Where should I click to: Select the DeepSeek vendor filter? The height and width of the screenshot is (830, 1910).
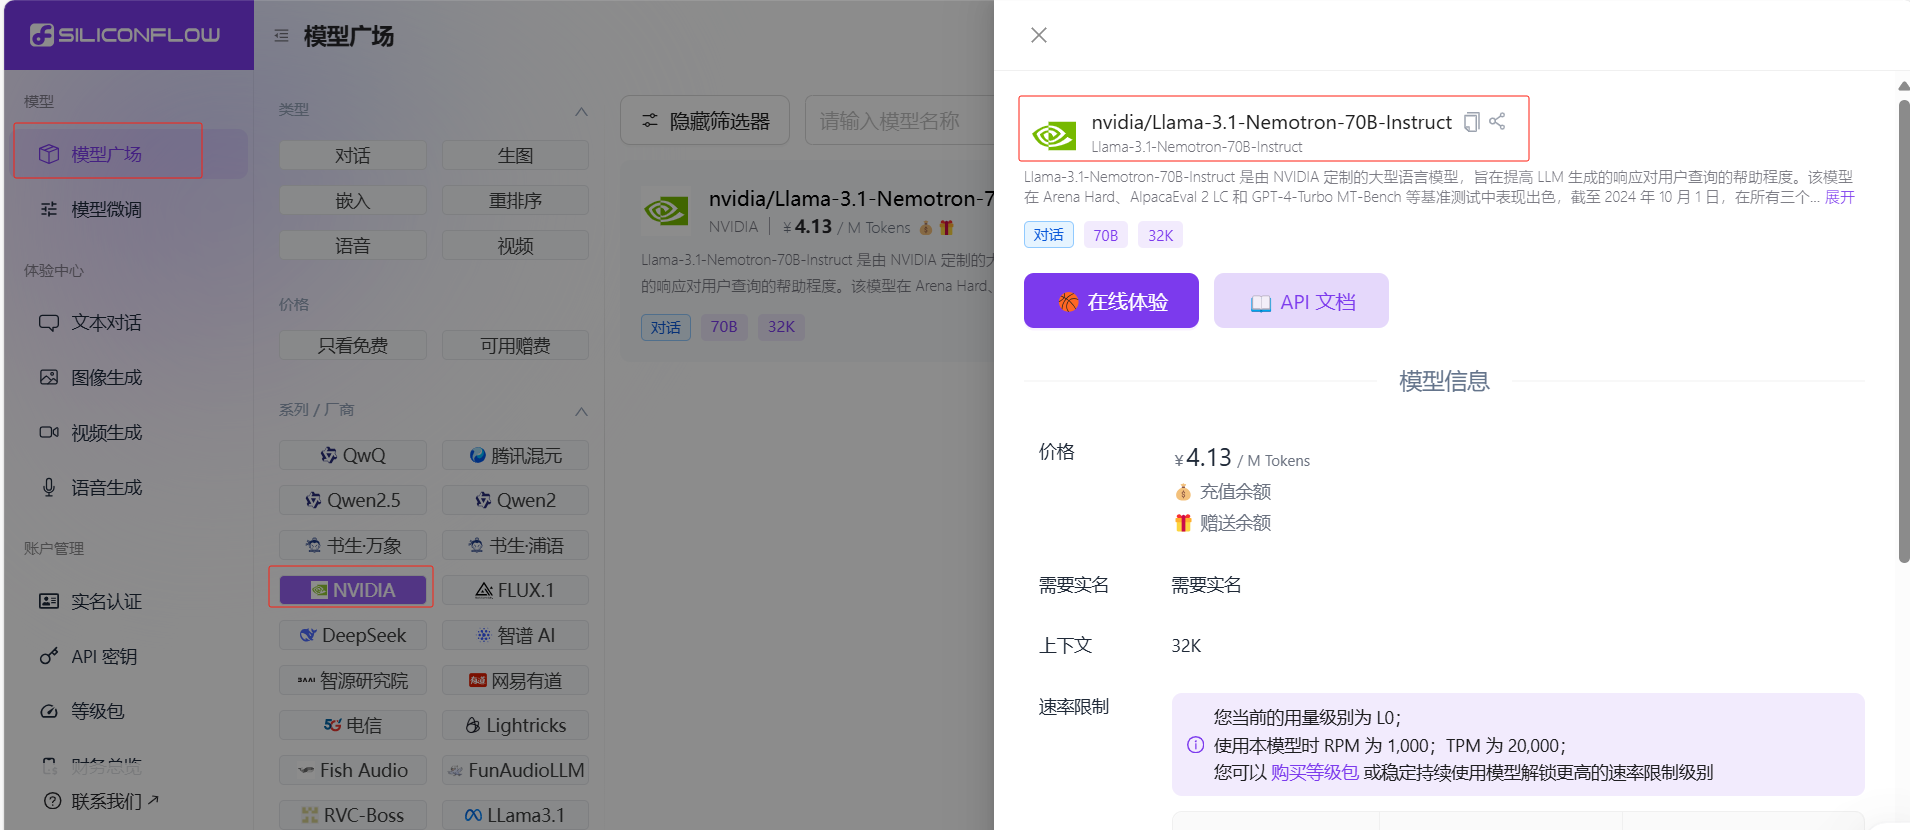click(353, 635)
